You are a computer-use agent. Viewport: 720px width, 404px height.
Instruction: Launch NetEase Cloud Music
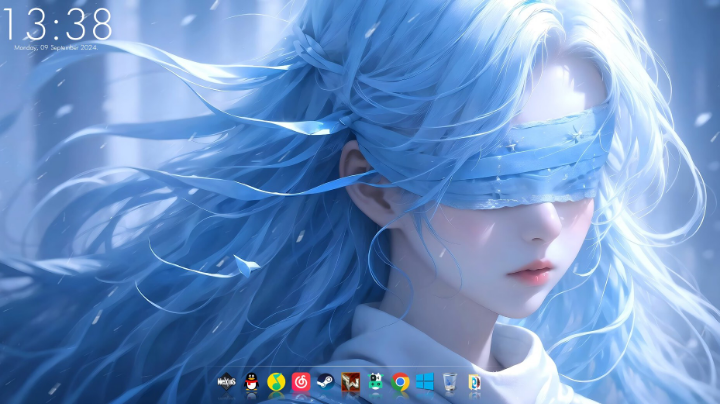coord(301,382)
